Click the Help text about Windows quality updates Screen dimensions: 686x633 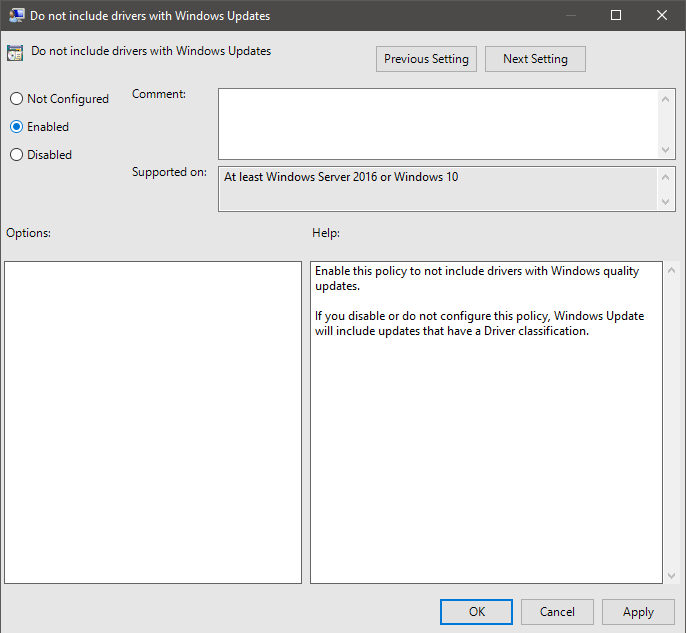click(477, 278)
